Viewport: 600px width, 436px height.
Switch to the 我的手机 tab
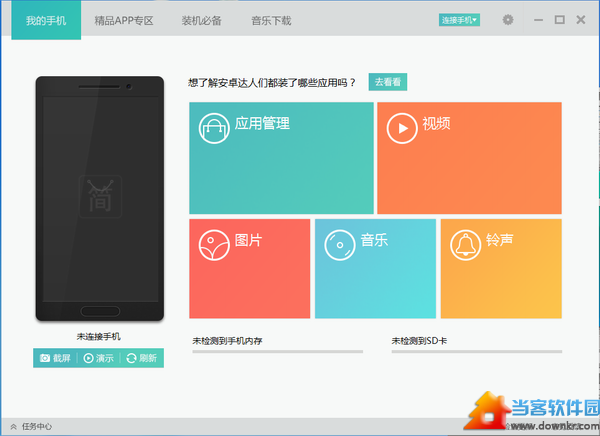46,20
